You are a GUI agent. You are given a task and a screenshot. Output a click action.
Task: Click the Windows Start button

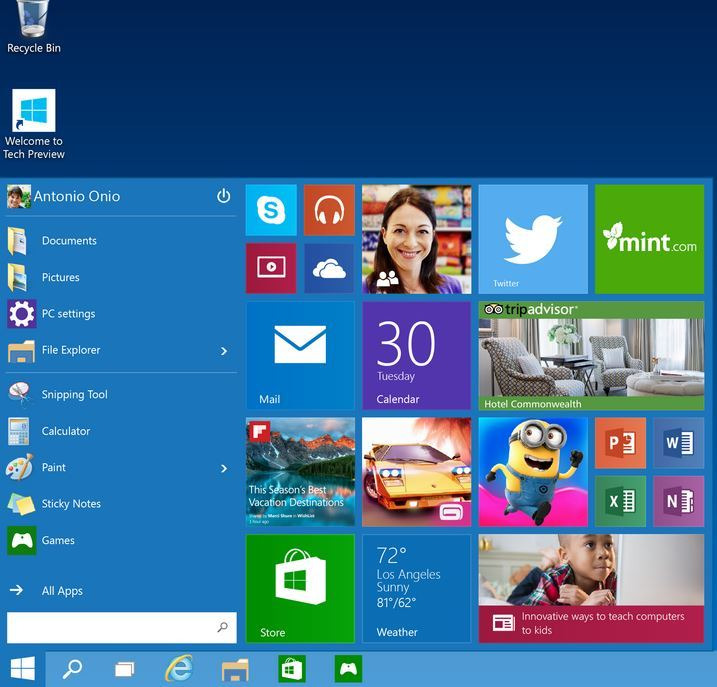22,669
